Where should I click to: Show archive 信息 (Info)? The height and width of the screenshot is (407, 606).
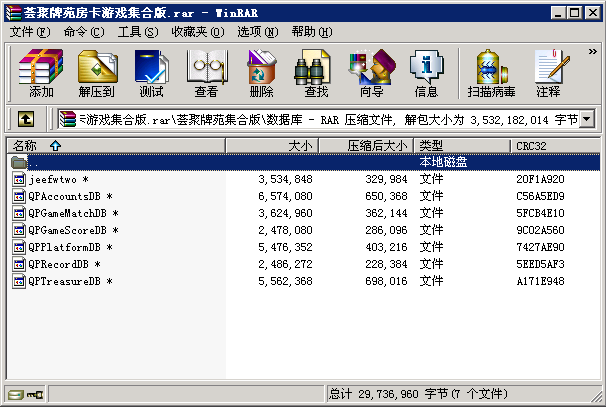click(x=426, y=74)
